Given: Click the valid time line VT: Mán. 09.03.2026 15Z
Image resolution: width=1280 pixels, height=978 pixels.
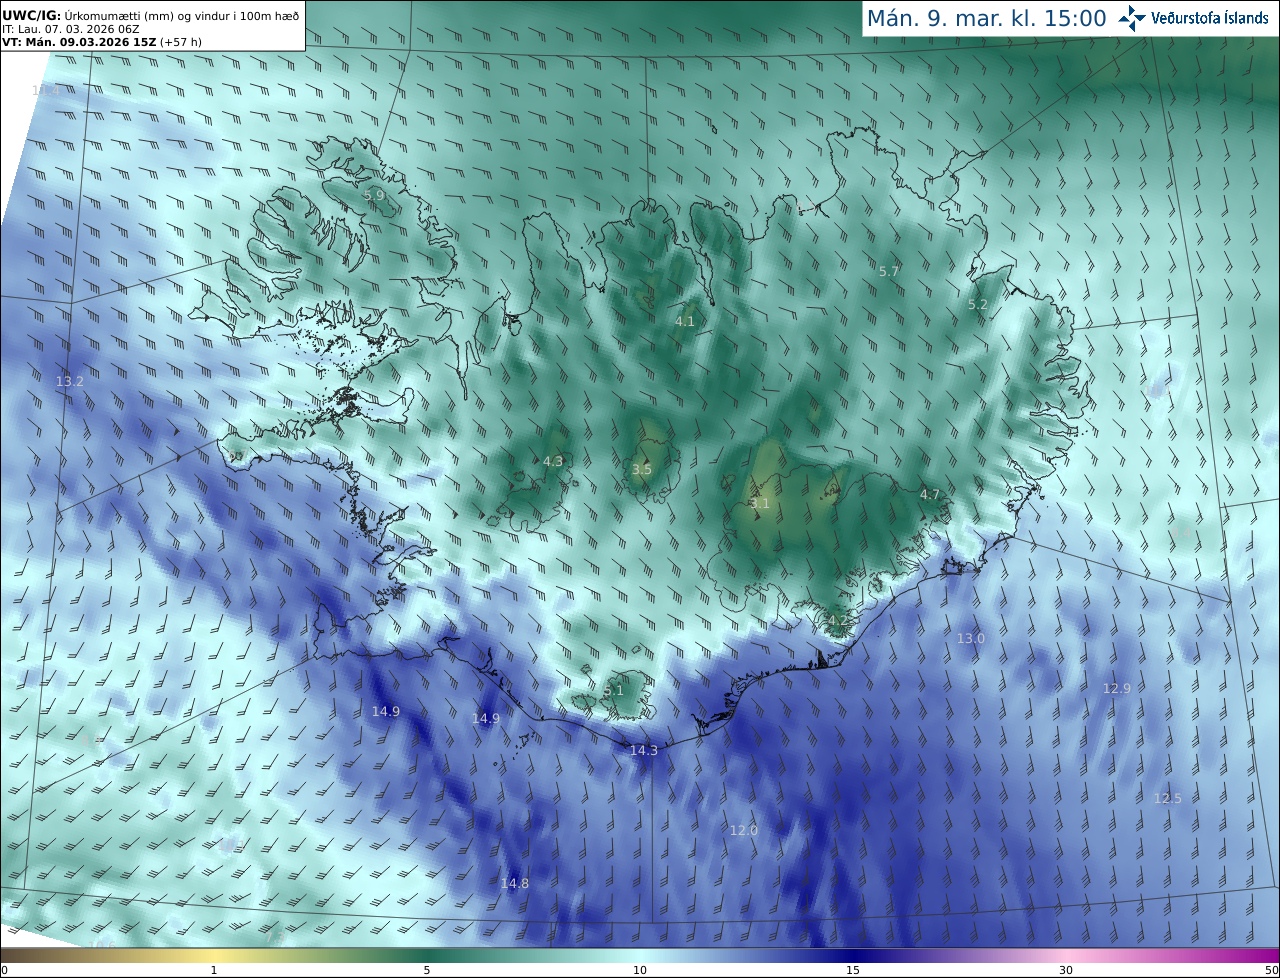Looking at the screenshot, I should (78, 42).
